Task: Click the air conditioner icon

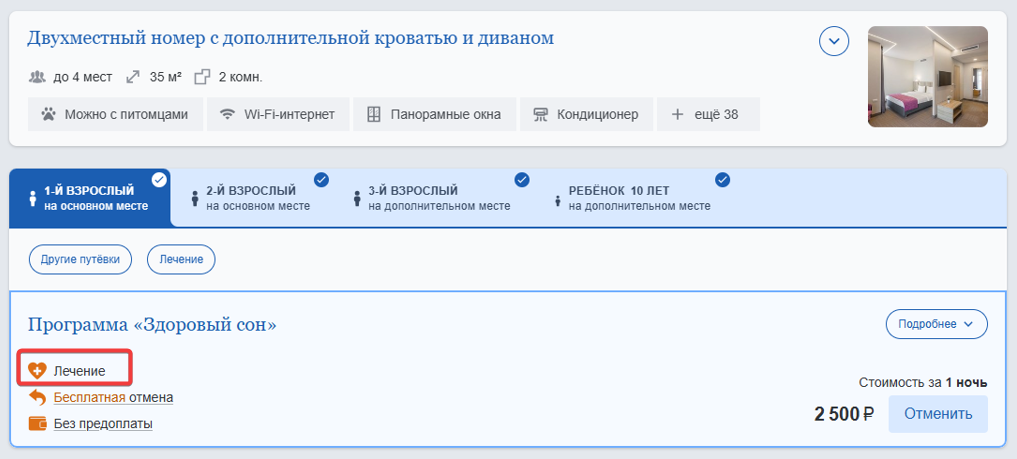Action: pyautogui.click(x=540, y=115)
